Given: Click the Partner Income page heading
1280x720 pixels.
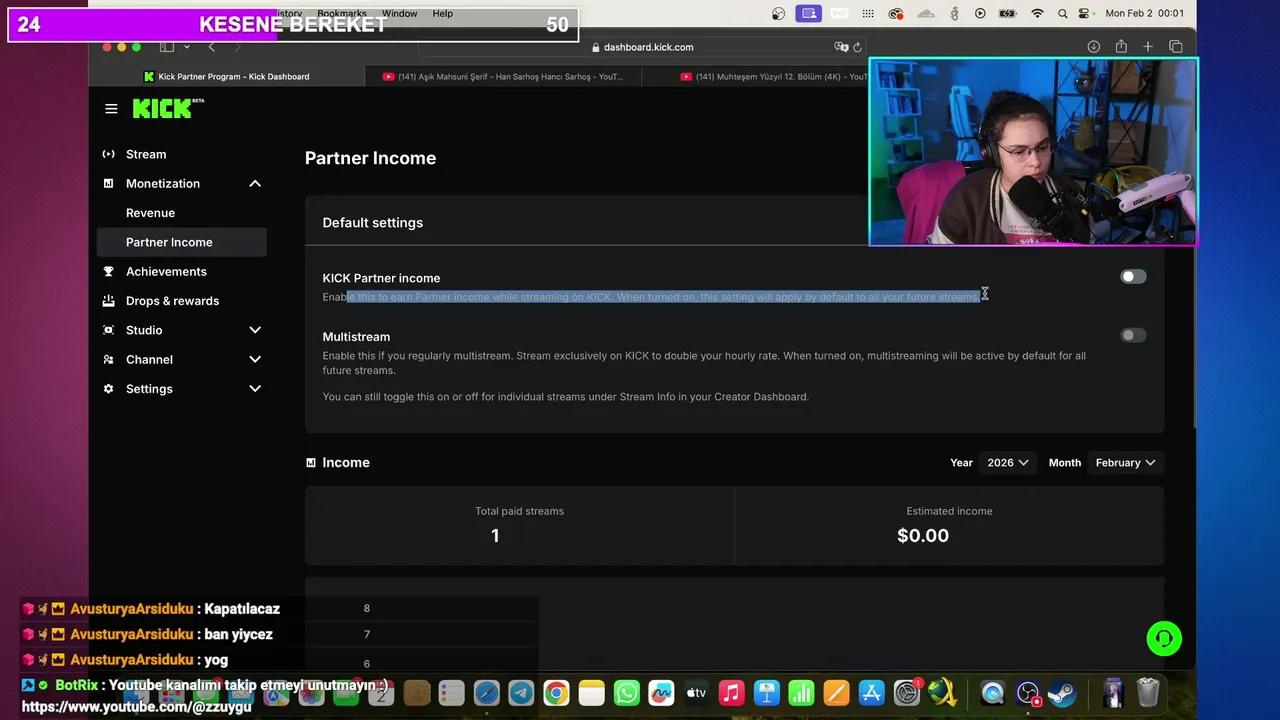Looking at the screenshot, I should [370, 158].
